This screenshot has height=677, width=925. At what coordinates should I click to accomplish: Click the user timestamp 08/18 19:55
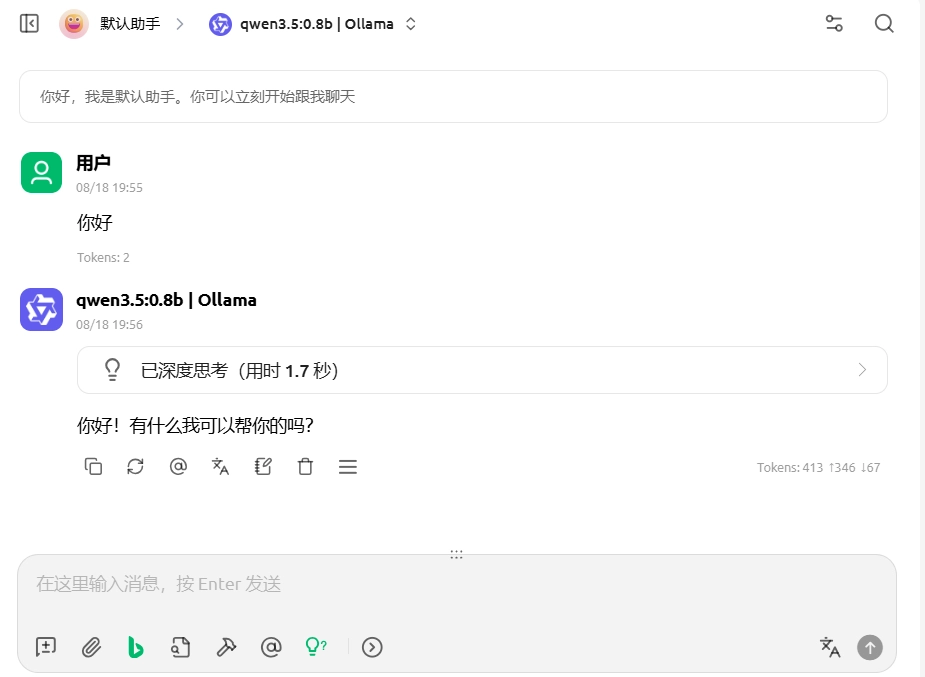coord(109,188)
